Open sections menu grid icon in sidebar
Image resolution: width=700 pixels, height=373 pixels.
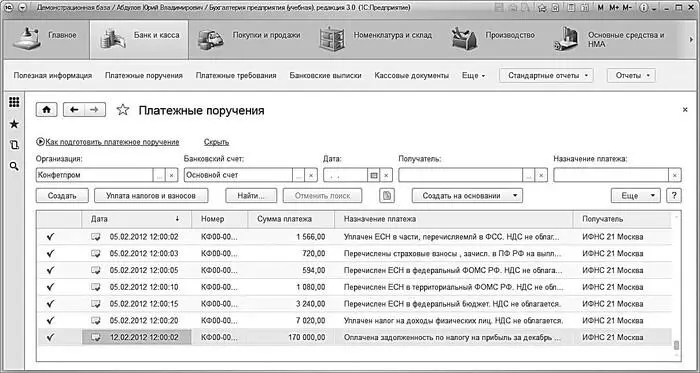[14, 102]
